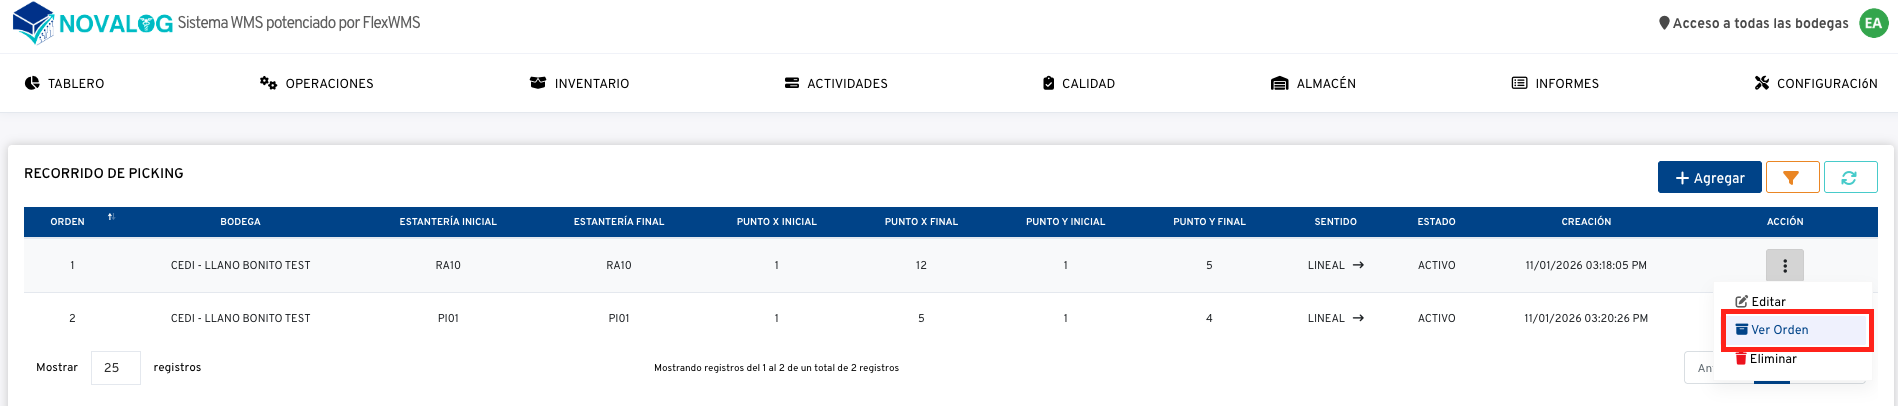
Task: Open the Calidad menu
Action: tap(1078, 83)
